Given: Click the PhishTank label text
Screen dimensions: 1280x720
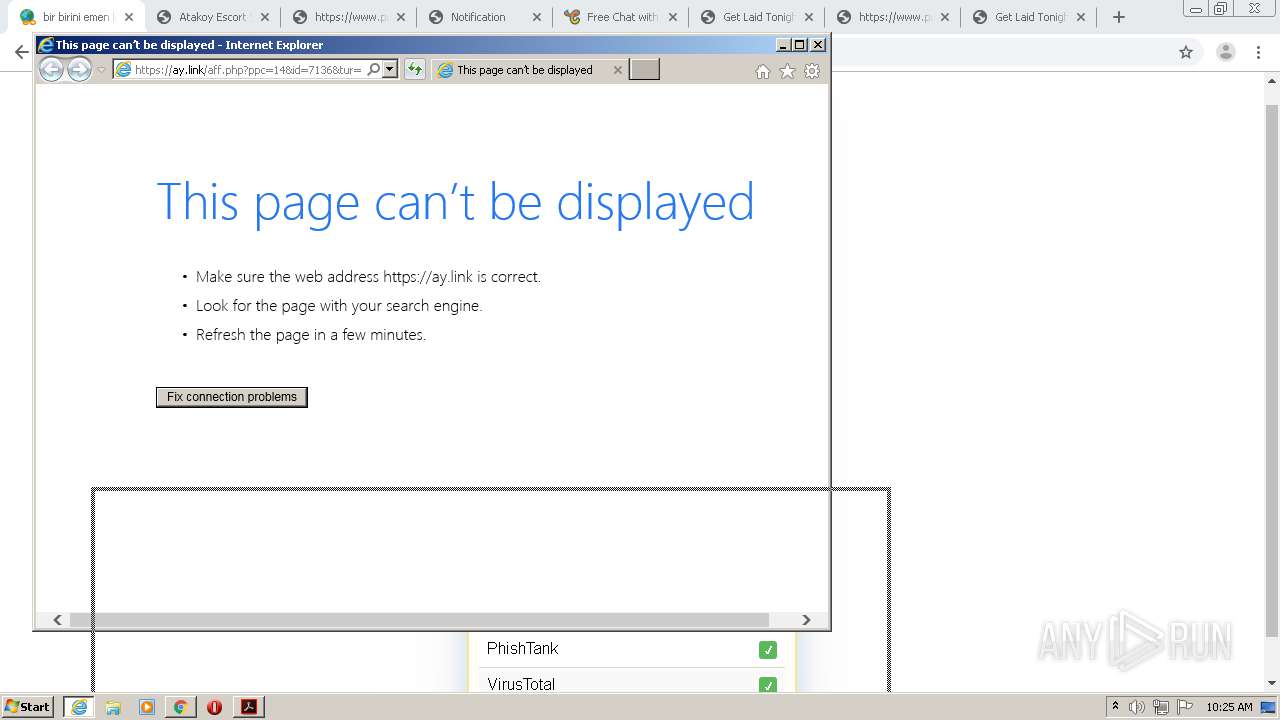Looking at the screenshot, I should pos(522,649).
